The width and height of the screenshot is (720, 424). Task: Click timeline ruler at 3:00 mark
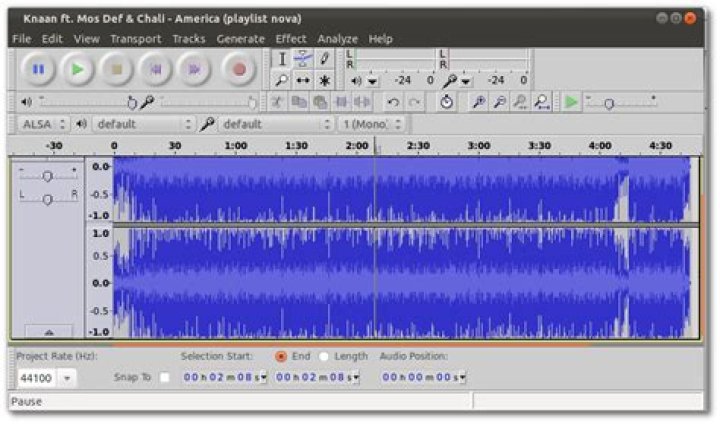coord(478,146)
